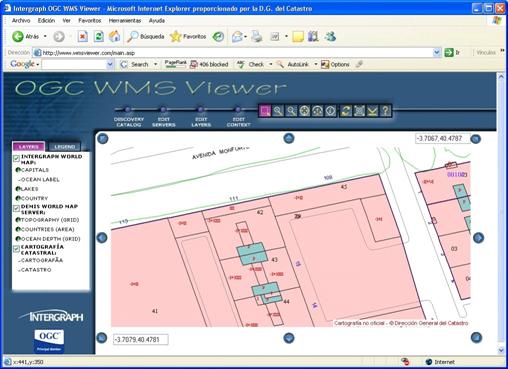Screen dimensions: 508x369
Task: Click the first magnifier tool beside the pink tool
Action: pyautogui.click(x=278, y=111)
